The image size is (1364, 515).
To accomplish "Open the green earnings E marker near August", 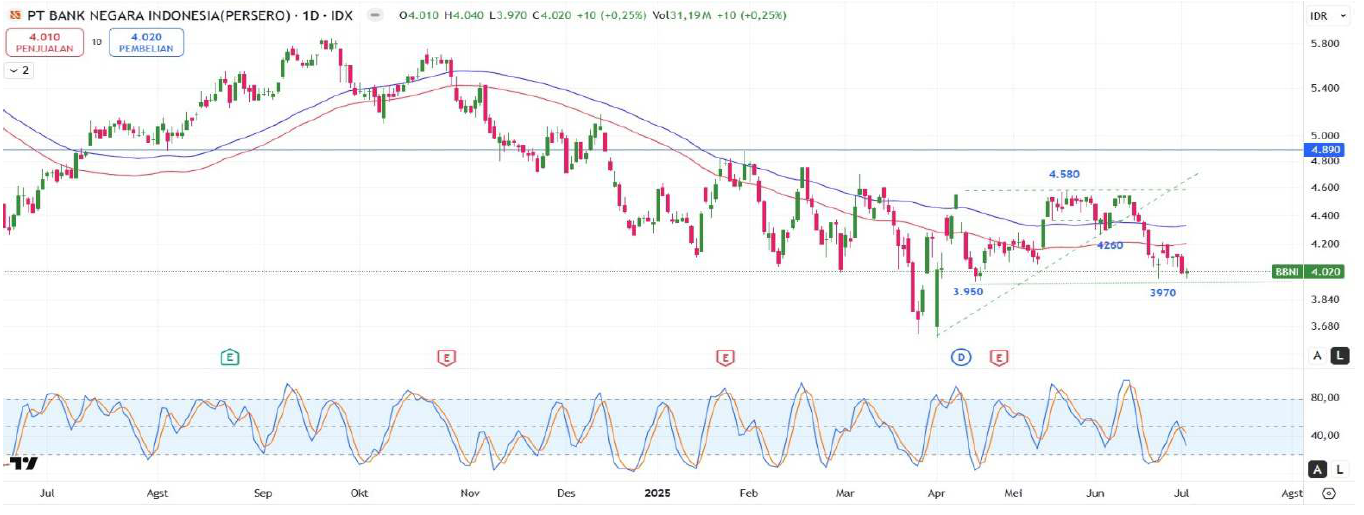I will 230,356.
